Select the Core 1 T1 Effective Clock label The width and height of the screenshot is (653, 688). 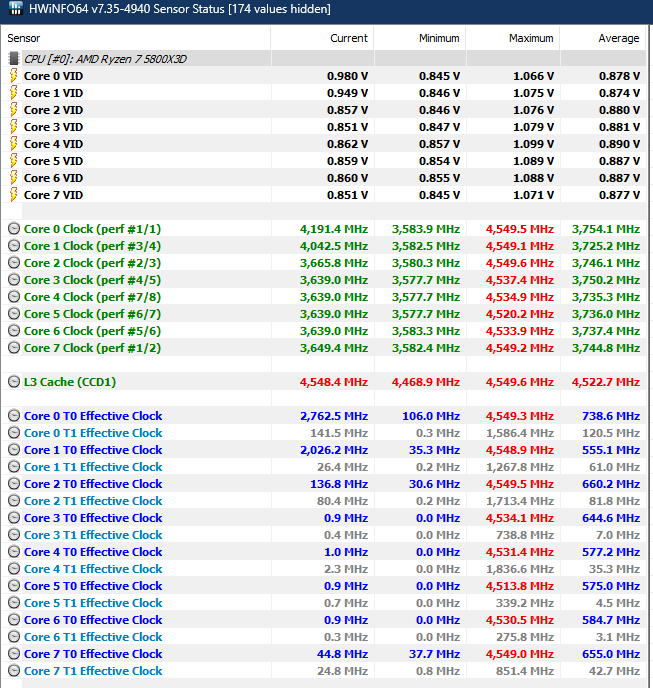(93, 467)
